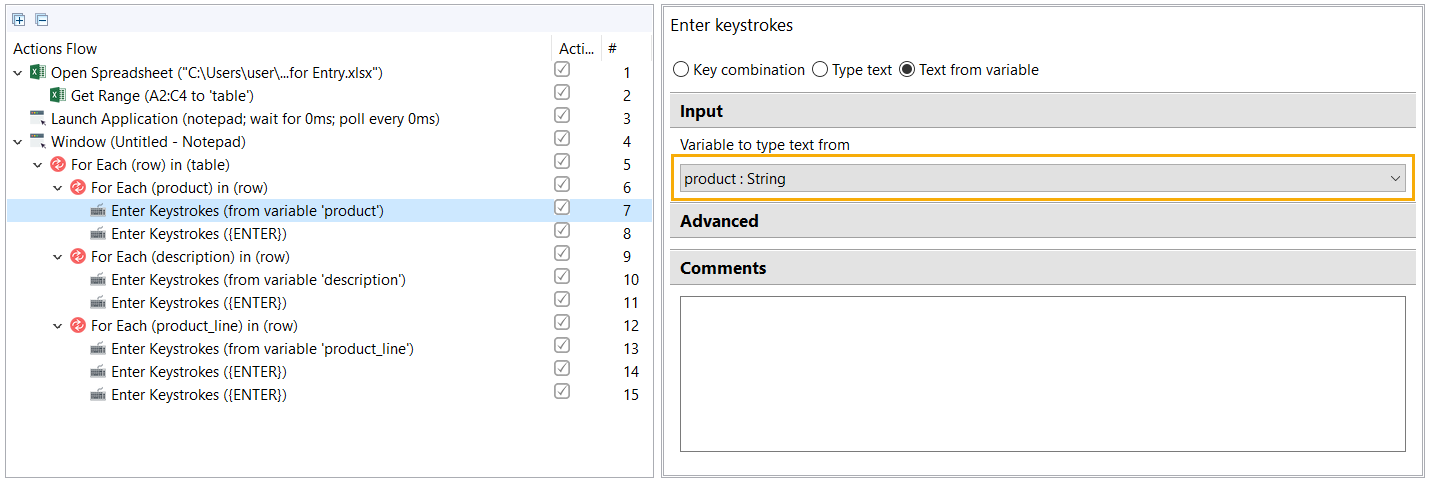Click the loop icon of For Each (row)

coord(58,165)
